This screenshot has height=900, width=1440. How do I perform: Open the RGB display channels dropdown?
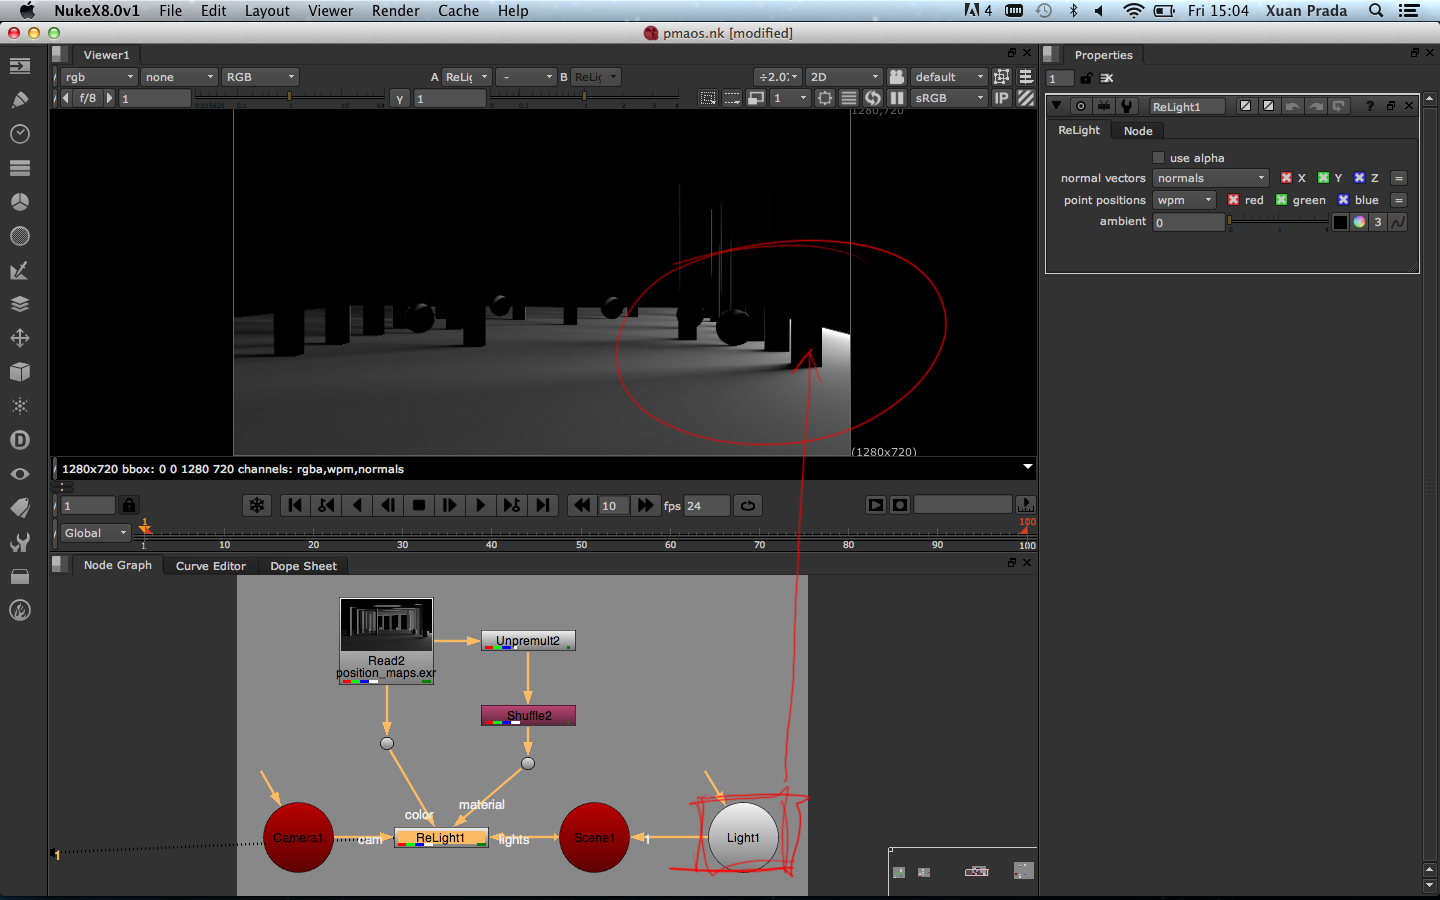[x=260, y=77]
